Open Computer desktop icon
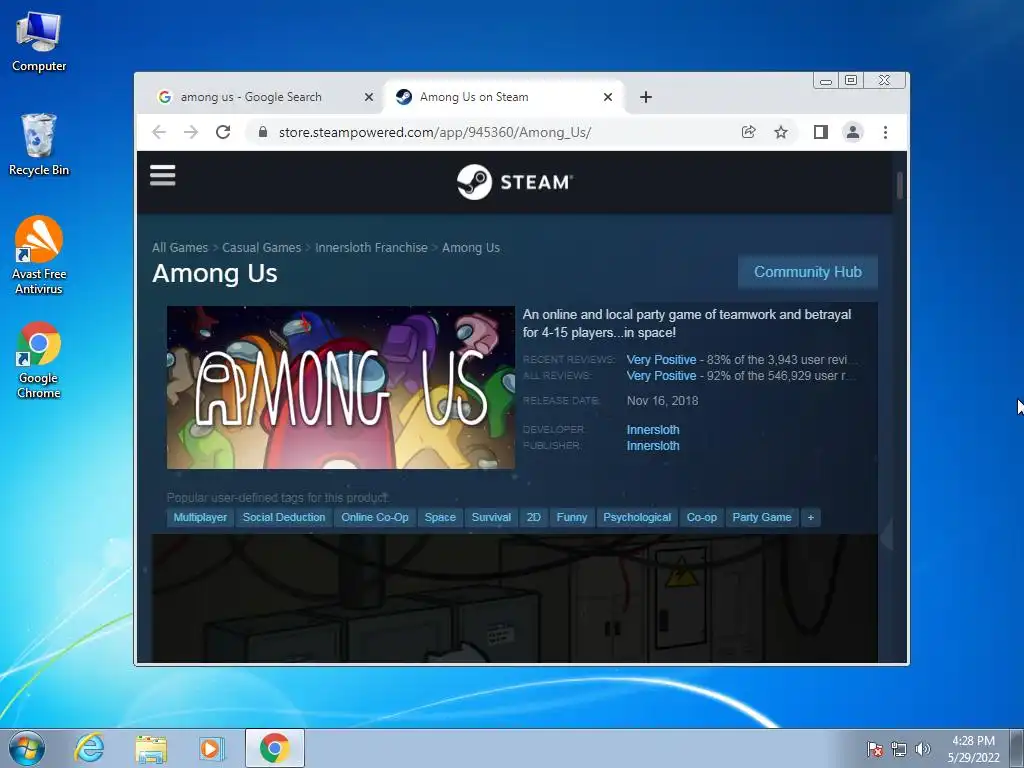This screenshot has width=1024, height=768. coord(39,42)
